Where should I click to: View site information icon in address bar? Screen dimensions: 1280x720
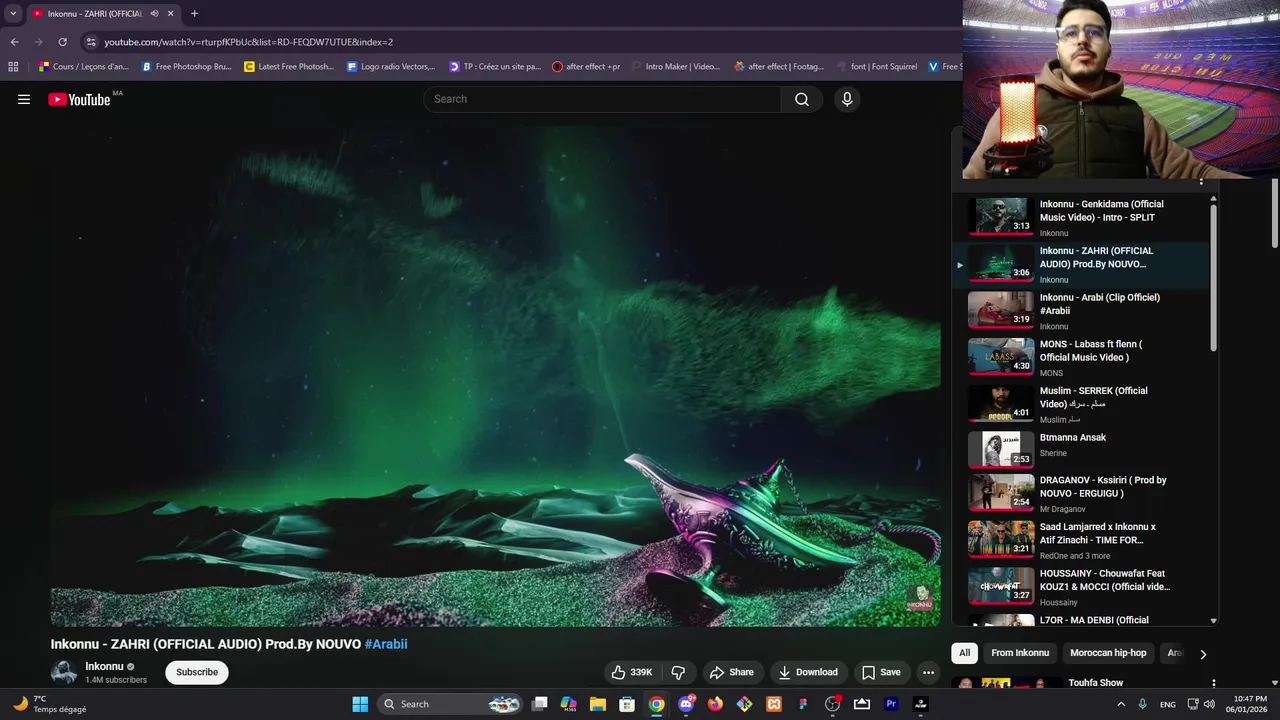coord(91,42)
